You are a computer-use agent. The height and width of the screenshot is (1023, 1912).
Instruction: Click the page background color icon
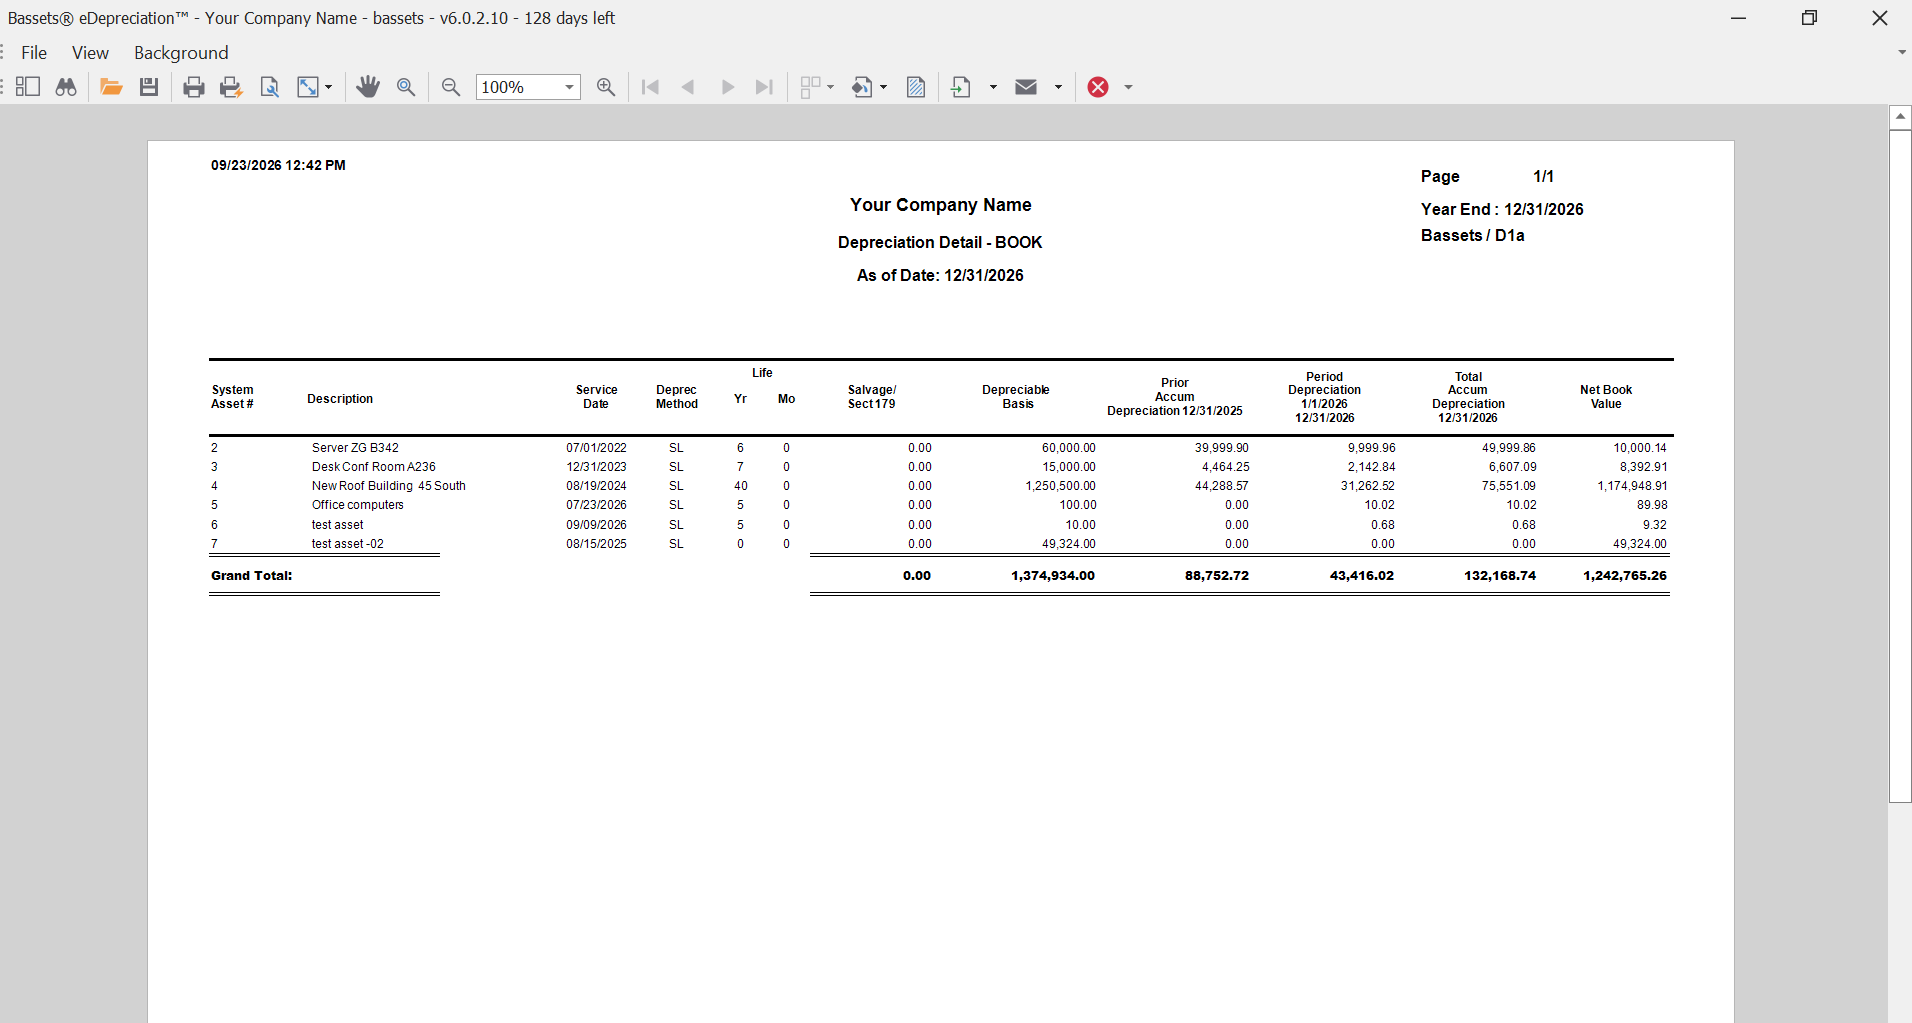click(862, 87)
